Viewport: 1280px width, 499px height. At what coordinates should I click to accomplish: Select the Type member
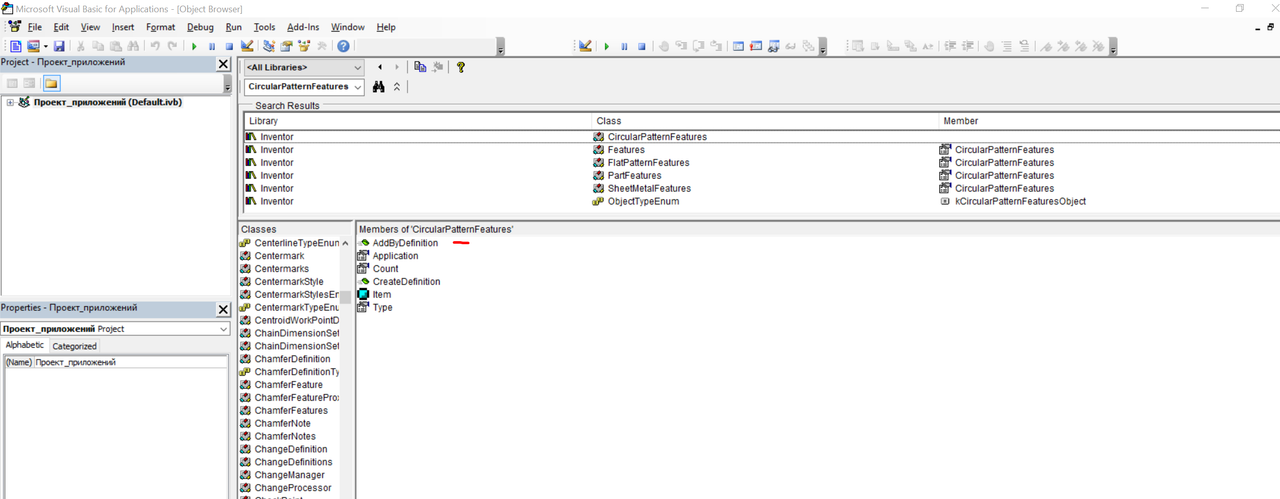[x=382, y=308]
